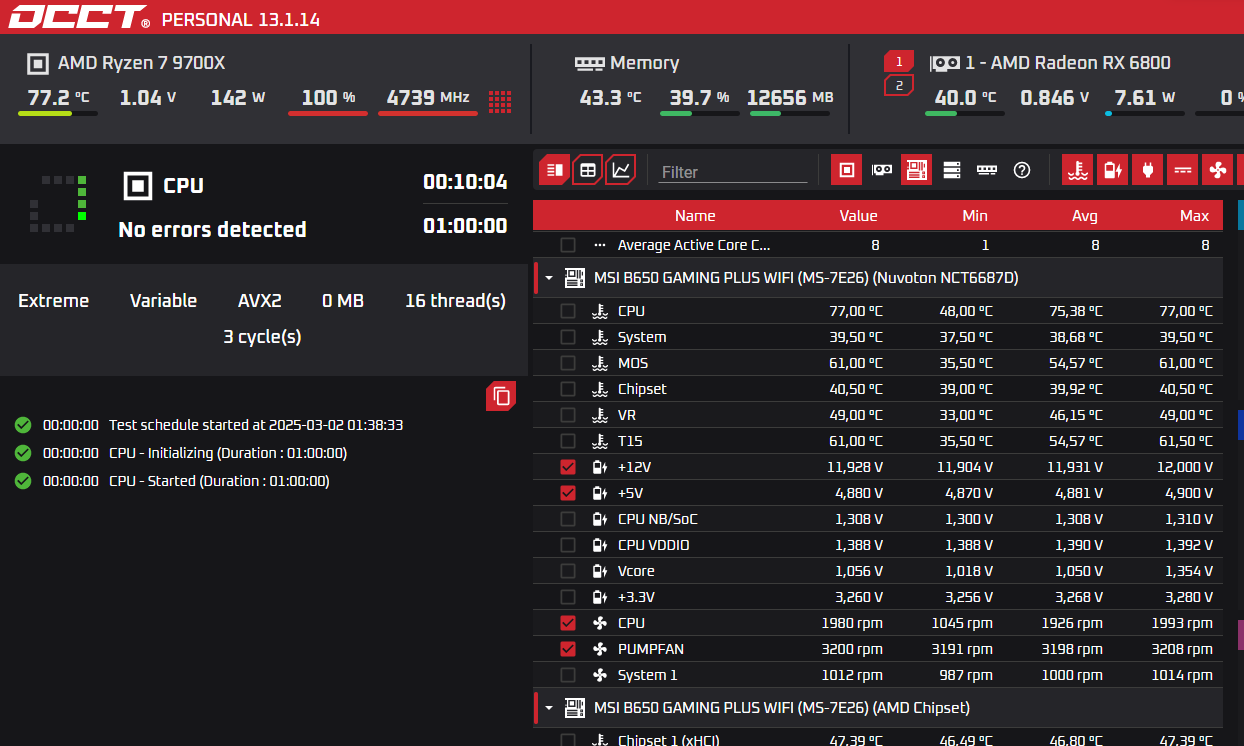Viewport: 1244px width, 746px height.
Task: Check the System temperature checkbox
Action: click(x=568, y=337)
